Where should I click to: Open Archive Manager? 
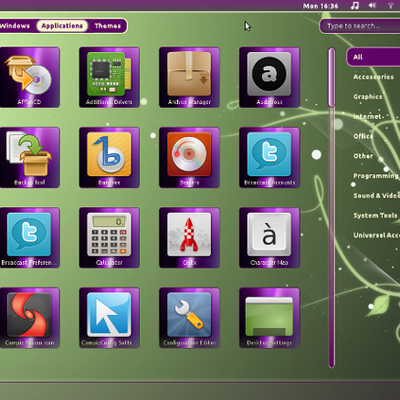coord(189,77)
